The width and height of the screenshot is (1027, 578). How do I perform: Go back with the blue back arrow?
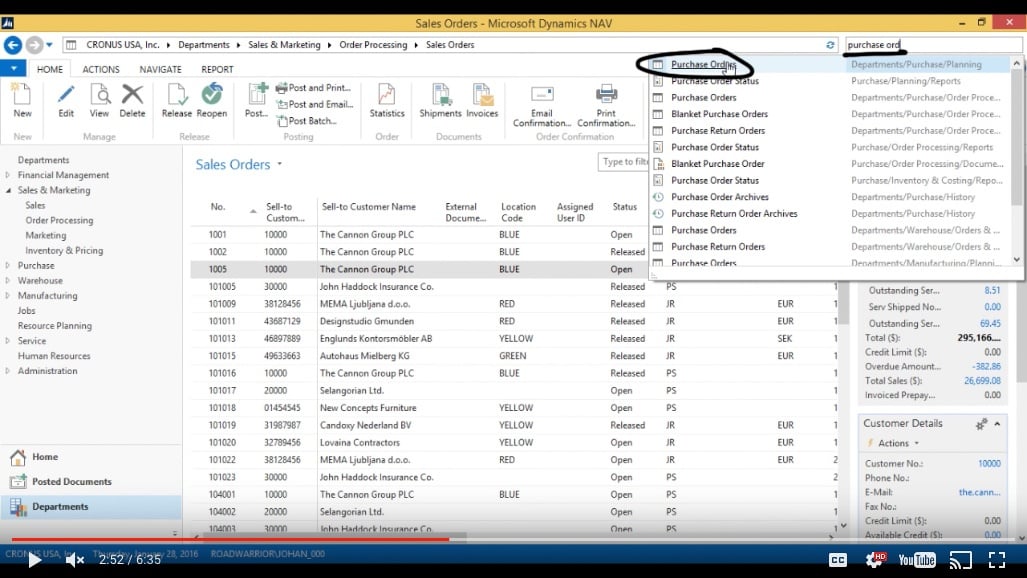(x=12, y=45)
